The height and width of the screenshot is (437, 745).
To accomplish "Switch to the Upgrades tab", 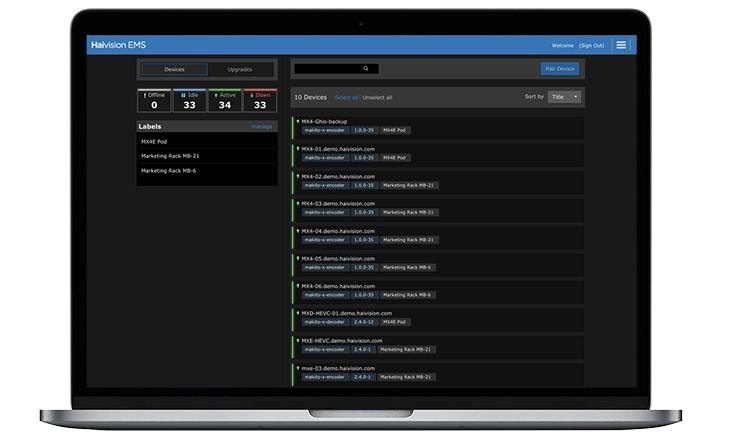I will click(x=240, y=69).
